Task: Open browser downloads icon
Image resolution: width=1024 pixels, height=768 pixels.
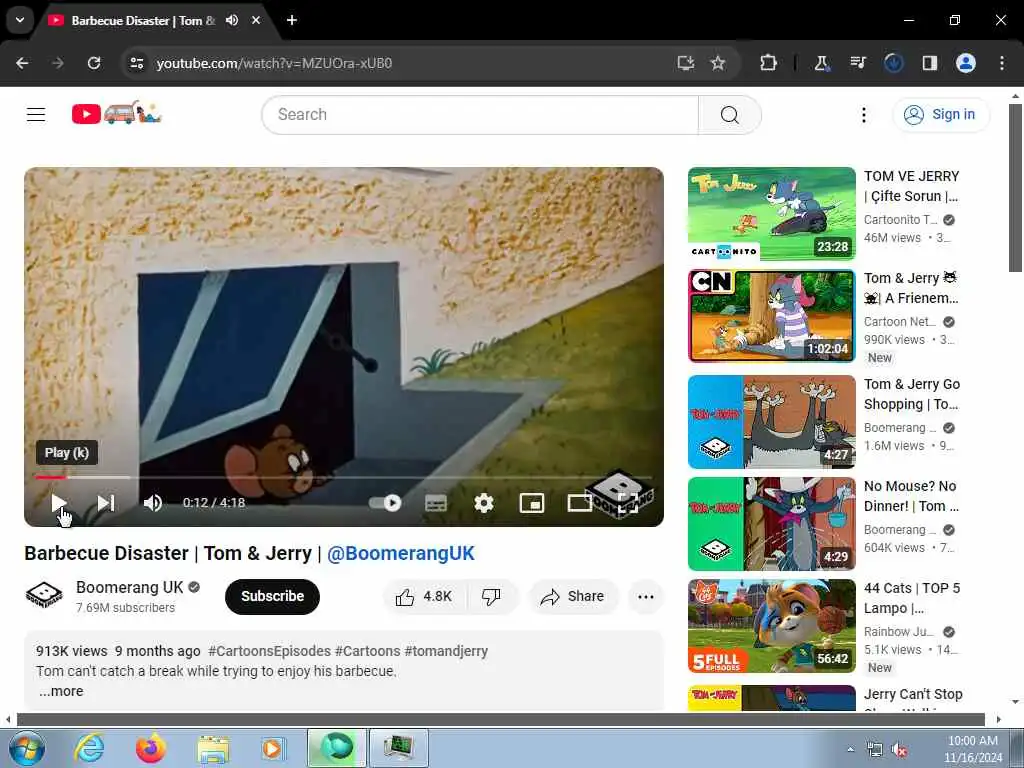Action: (893, 63)
